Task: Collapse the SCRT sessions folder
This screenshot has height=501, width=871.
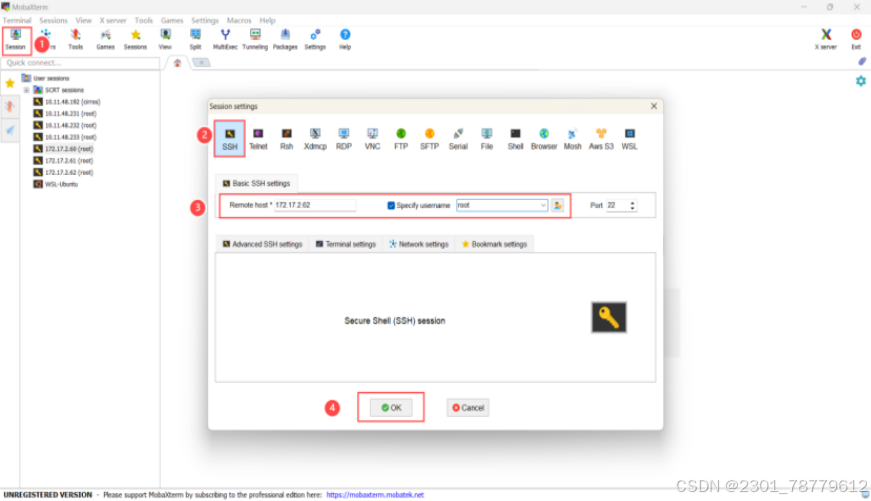Action: pyautogui.click(x=26, y=90)
